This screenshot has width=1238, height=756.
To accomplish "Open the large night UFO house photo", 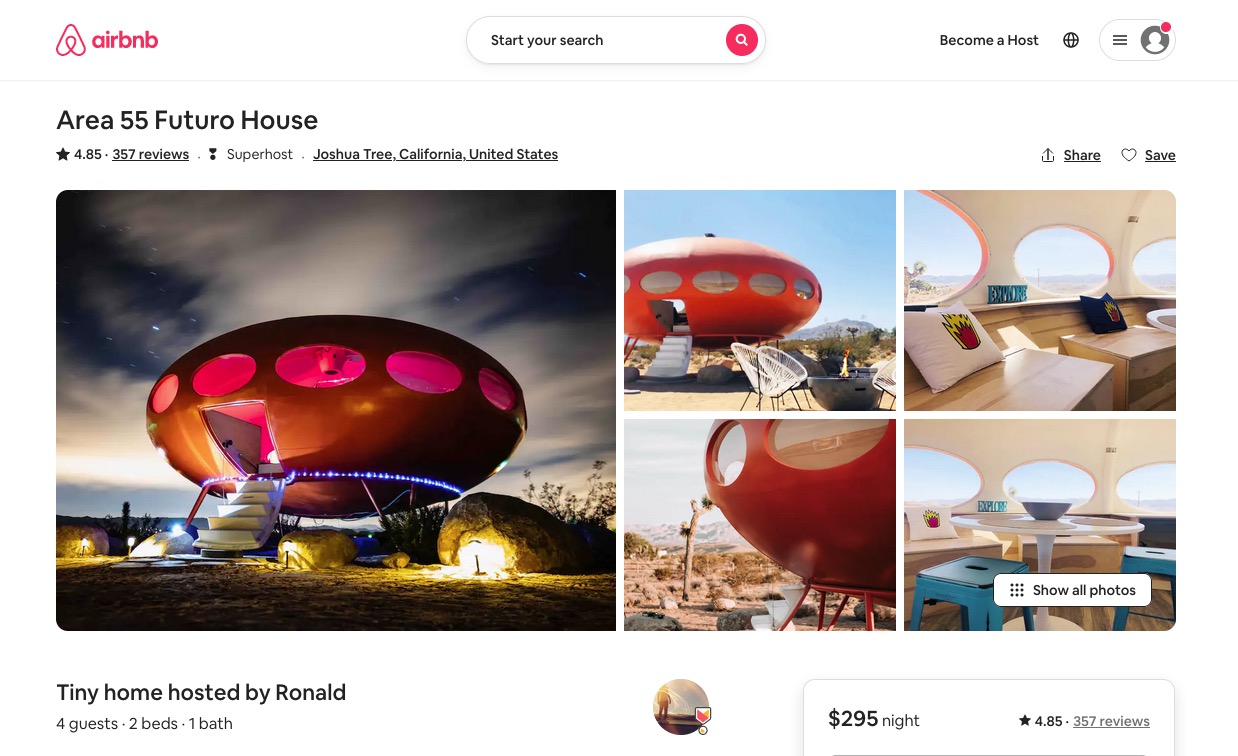I will tap(336, 410).
